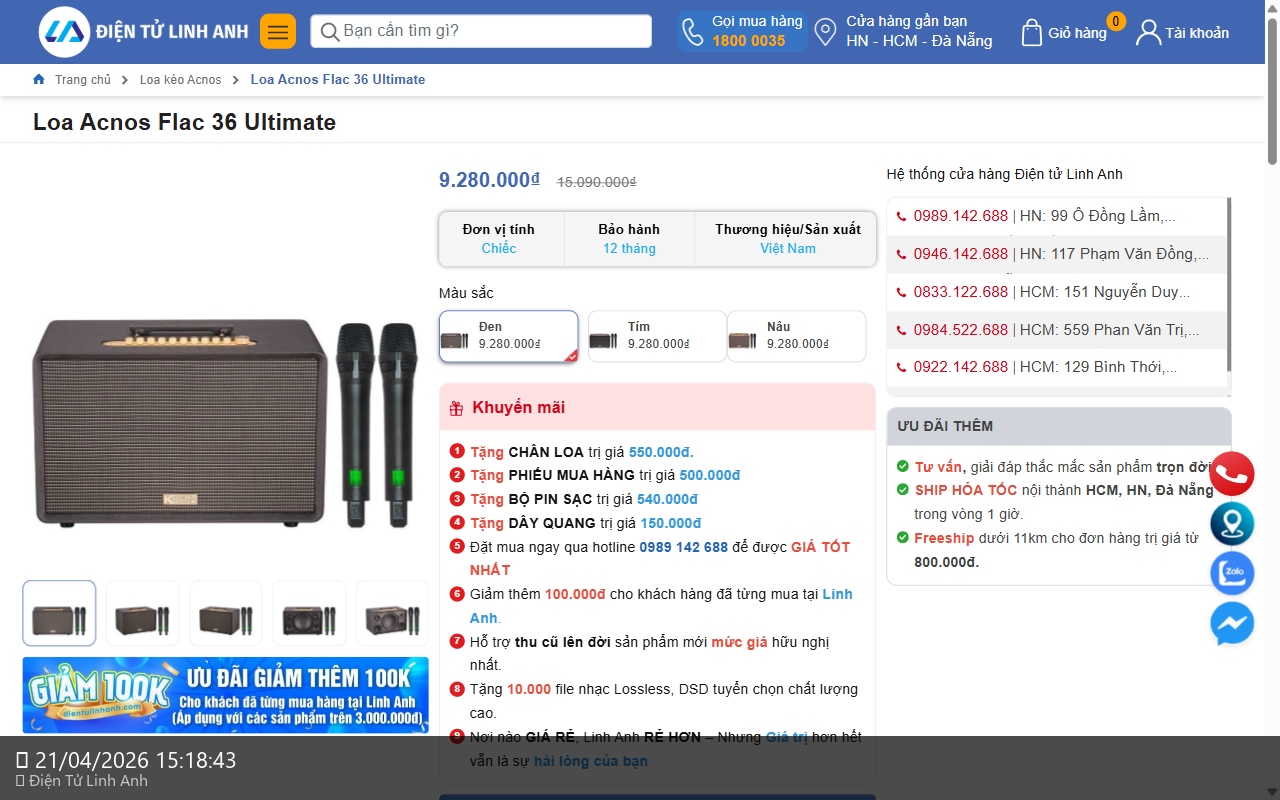The width and height of the screenshot is (1280, 800).
Task: Click the crossed-out 15.090.000đ price
Action: click(x=597, y=182)
